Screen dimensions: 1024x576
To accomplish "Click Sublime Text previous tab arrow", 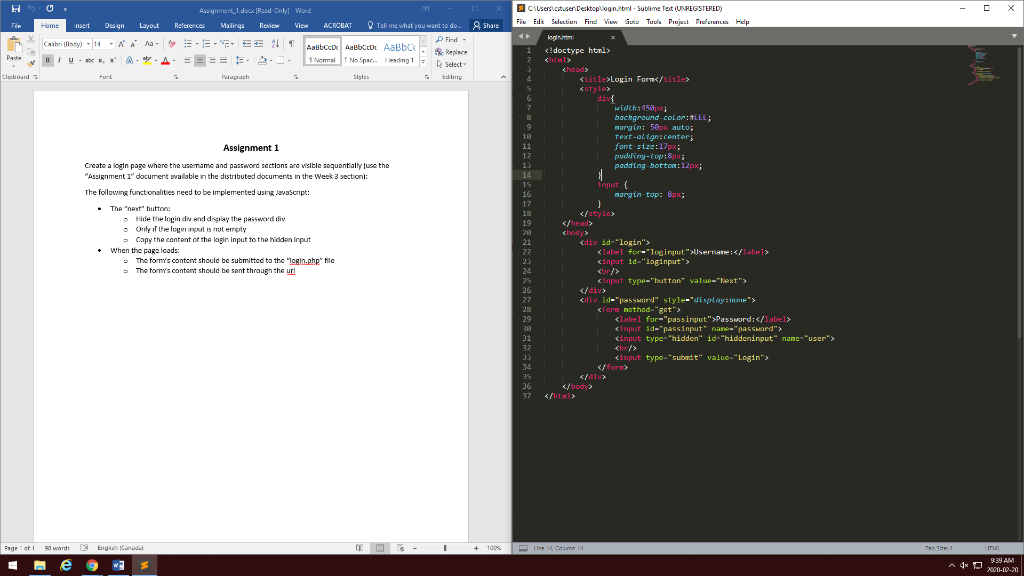I will point(520,37).
